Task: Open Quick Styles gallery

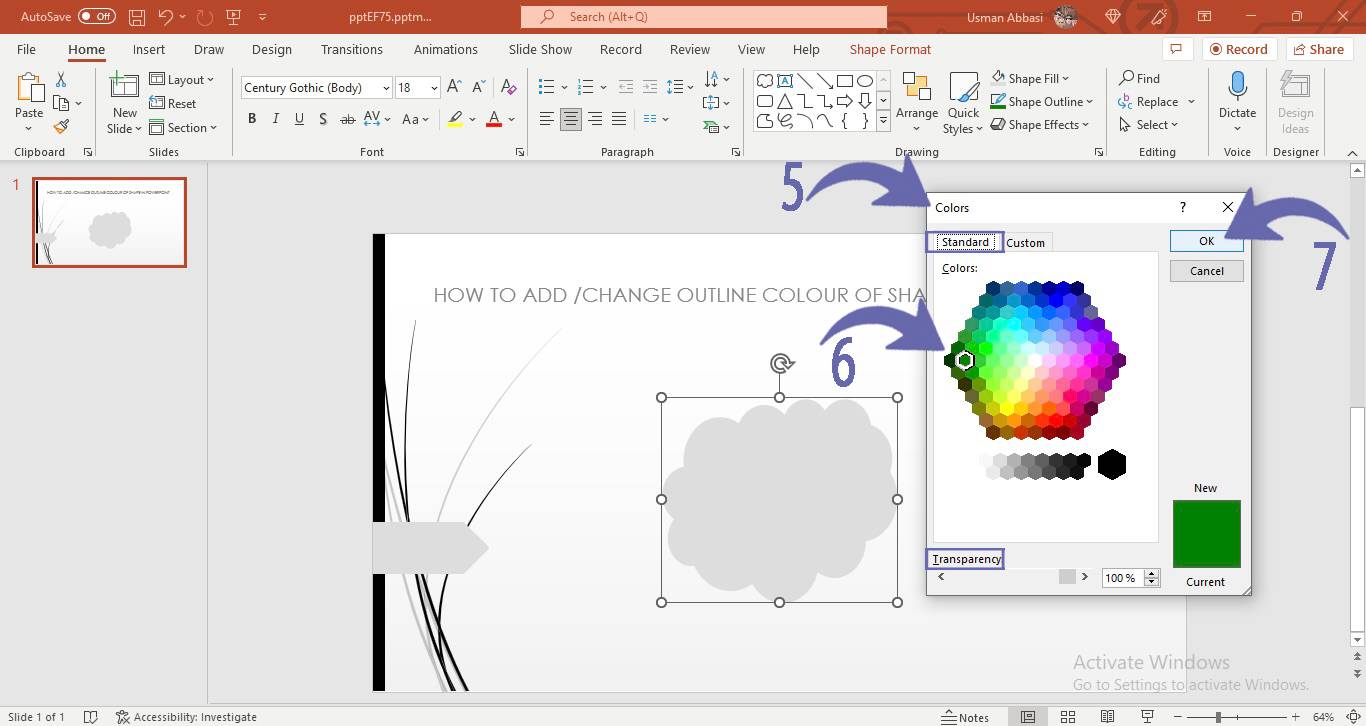Action: coord(964,103)
